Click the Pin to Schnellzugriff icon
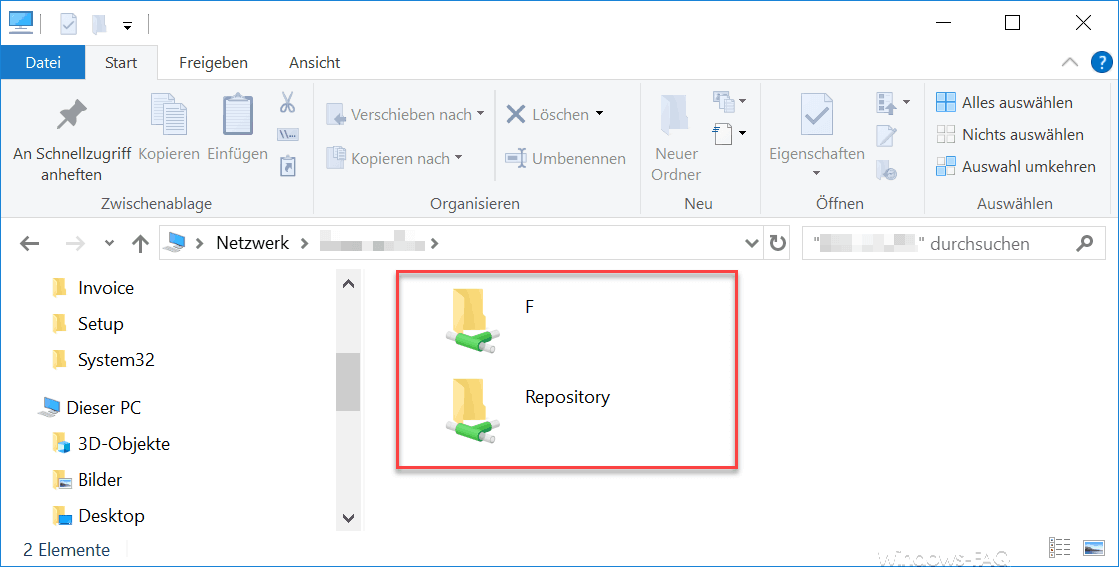This screenshot has height=567, width=1119. [71, 116]
